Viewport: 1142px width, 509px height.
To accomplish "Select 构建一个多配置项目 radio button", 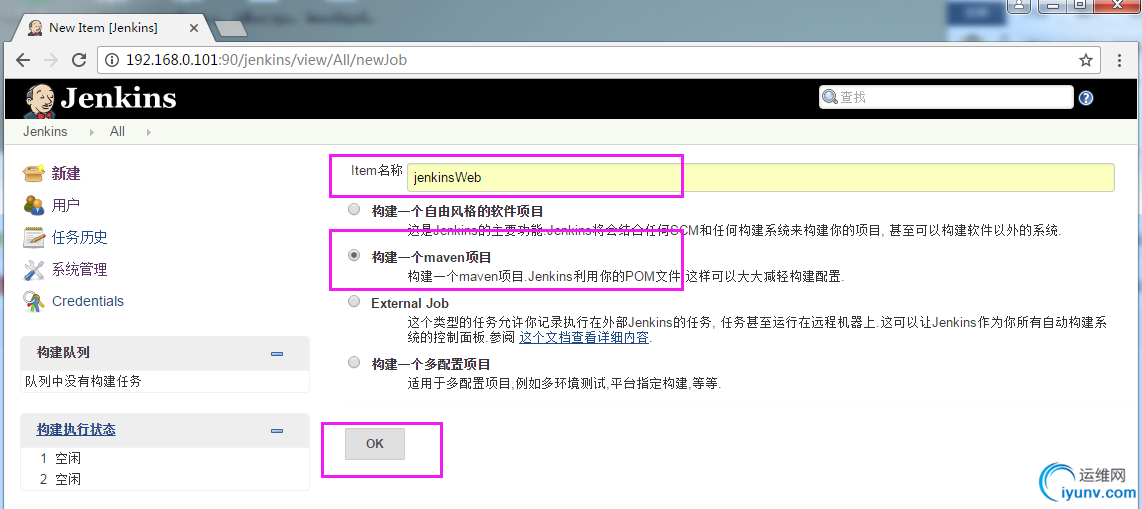I will pos(354,362).
